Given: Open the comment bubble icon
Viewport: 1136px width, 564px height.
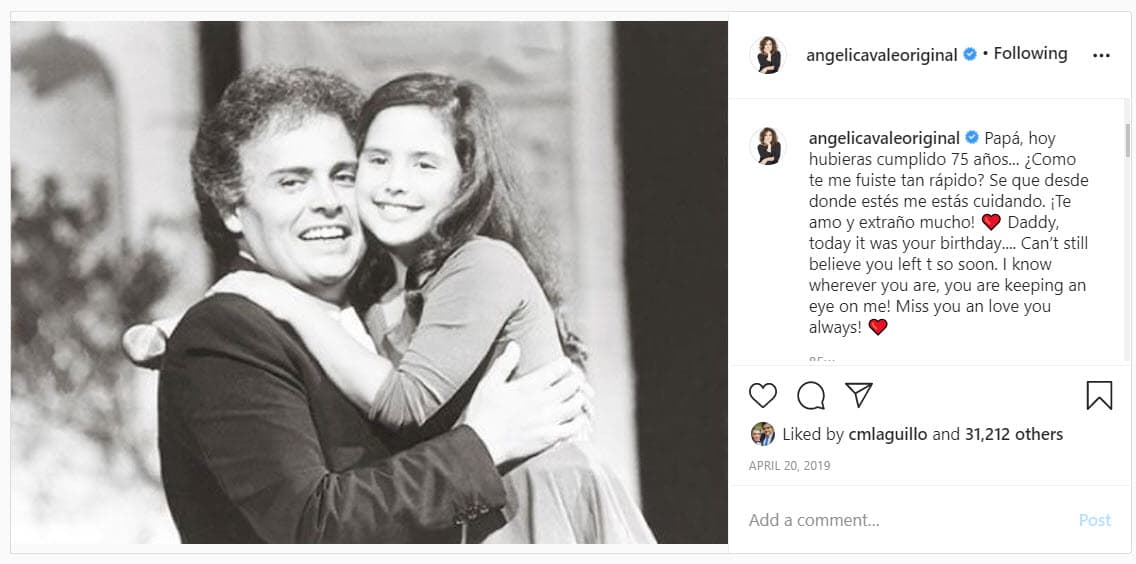Looking at the screenshot, I should (x=811, y=395).
